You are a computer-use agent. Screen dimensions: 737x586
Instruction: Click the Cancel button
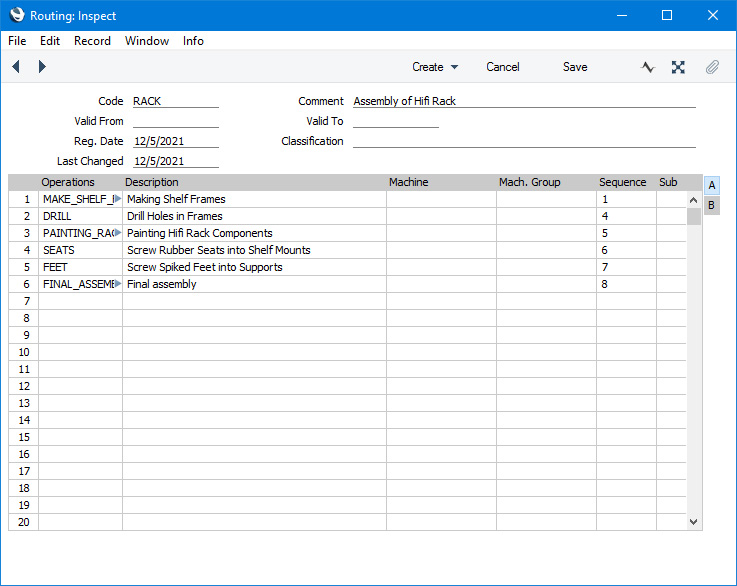pos(503,67)
